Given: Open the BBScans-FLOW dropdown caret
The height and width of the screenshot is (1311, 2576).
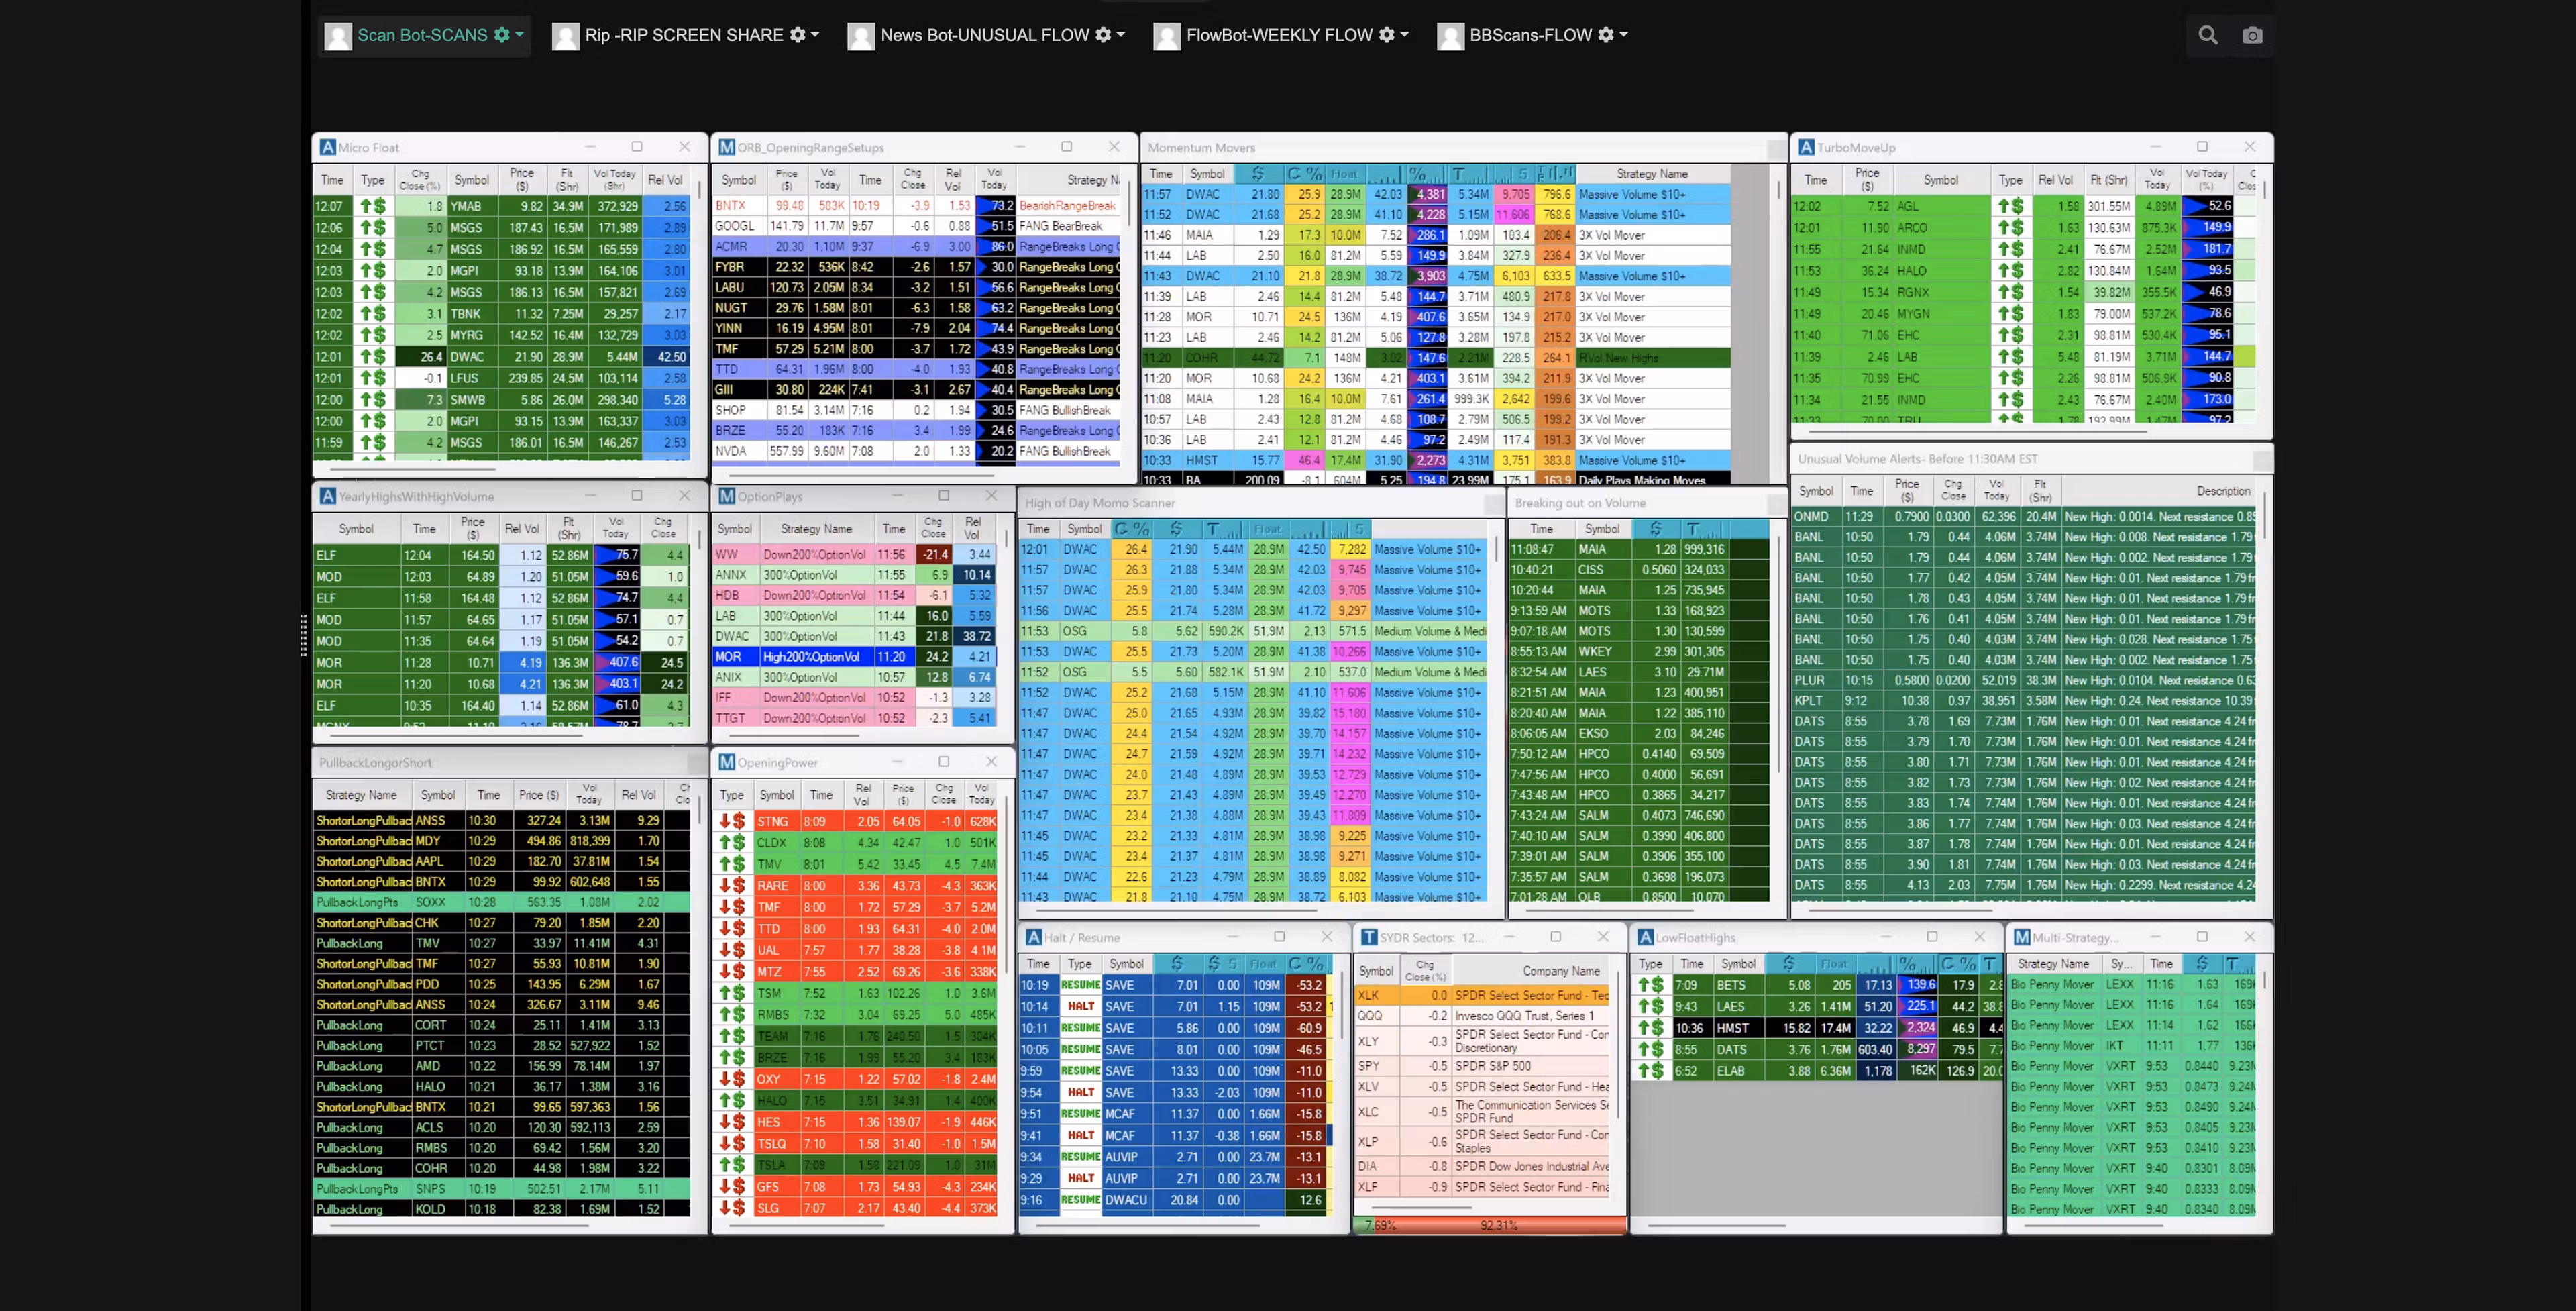Looking at the screenshot, I should [1623, 35].
